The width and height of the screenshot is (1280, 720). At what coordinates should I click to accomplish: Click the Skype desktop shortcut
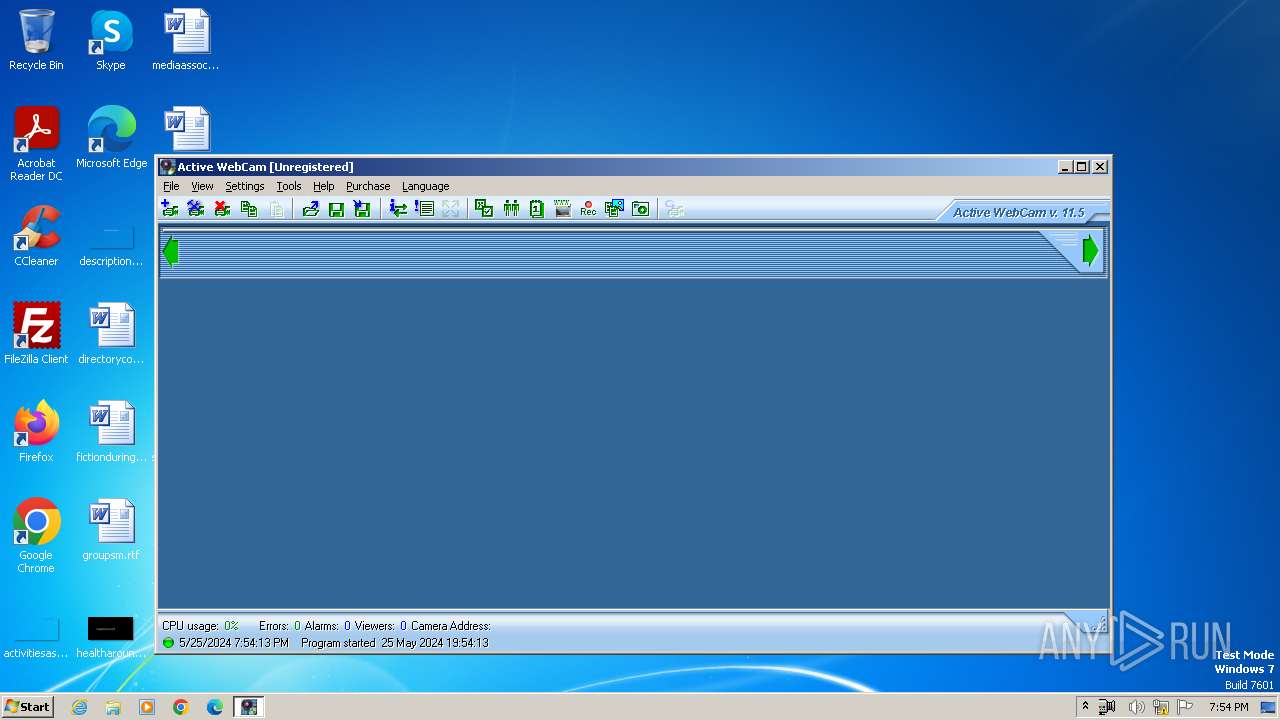111,40
